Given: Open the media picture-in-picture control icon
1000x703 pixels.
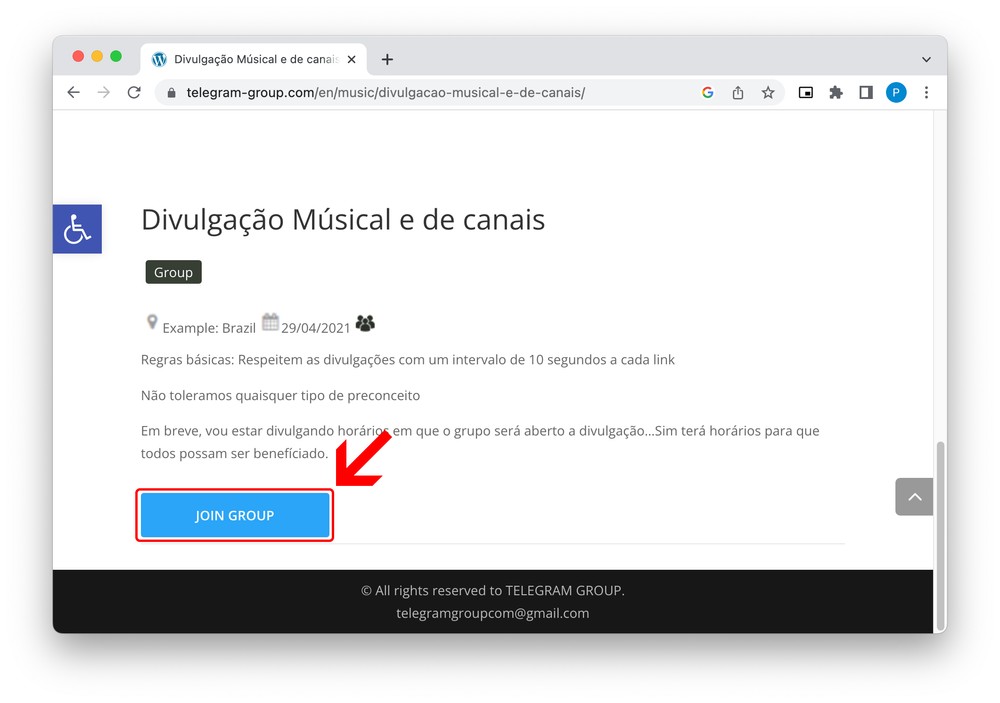Looking at the screenshot, I should pyautogui.click(x=805, y=92).
